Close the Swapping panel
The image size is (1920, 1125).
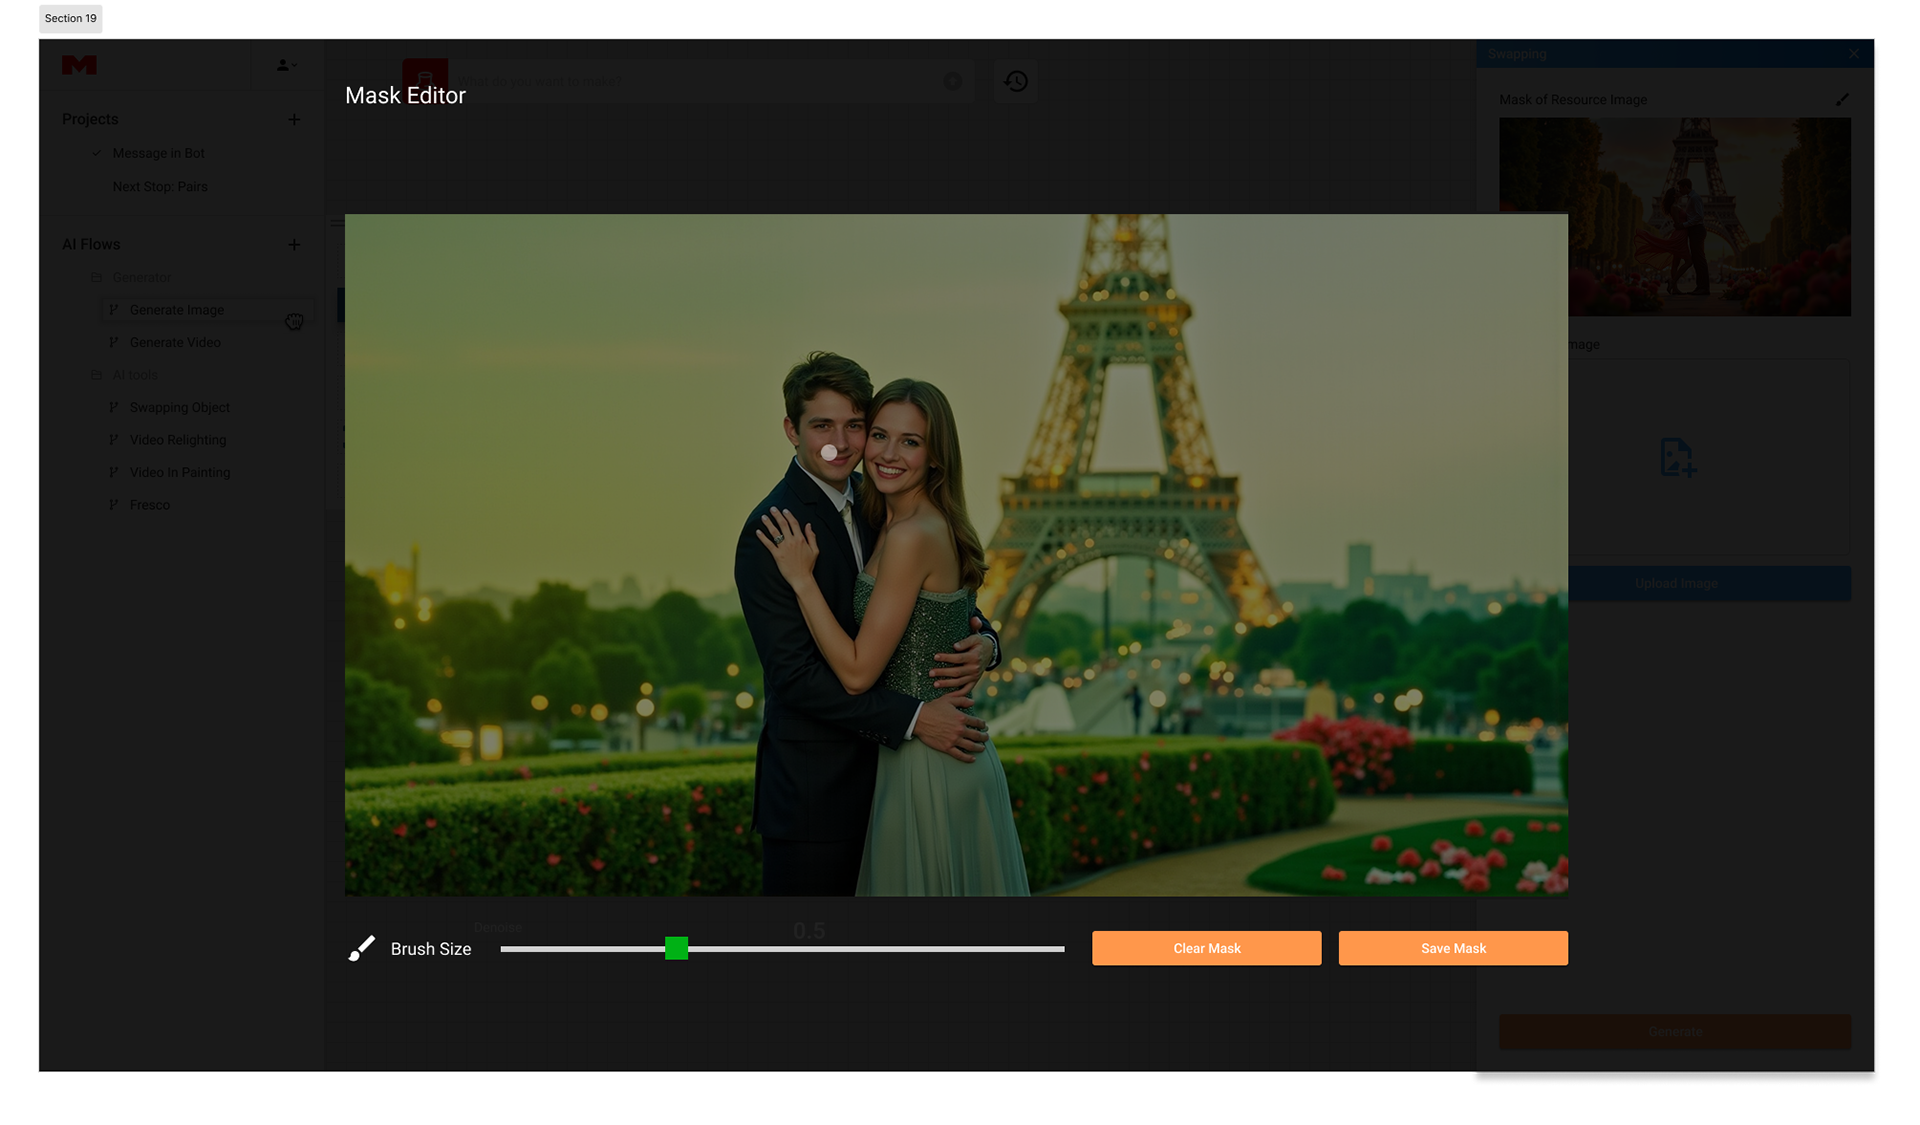(1854, 54)
